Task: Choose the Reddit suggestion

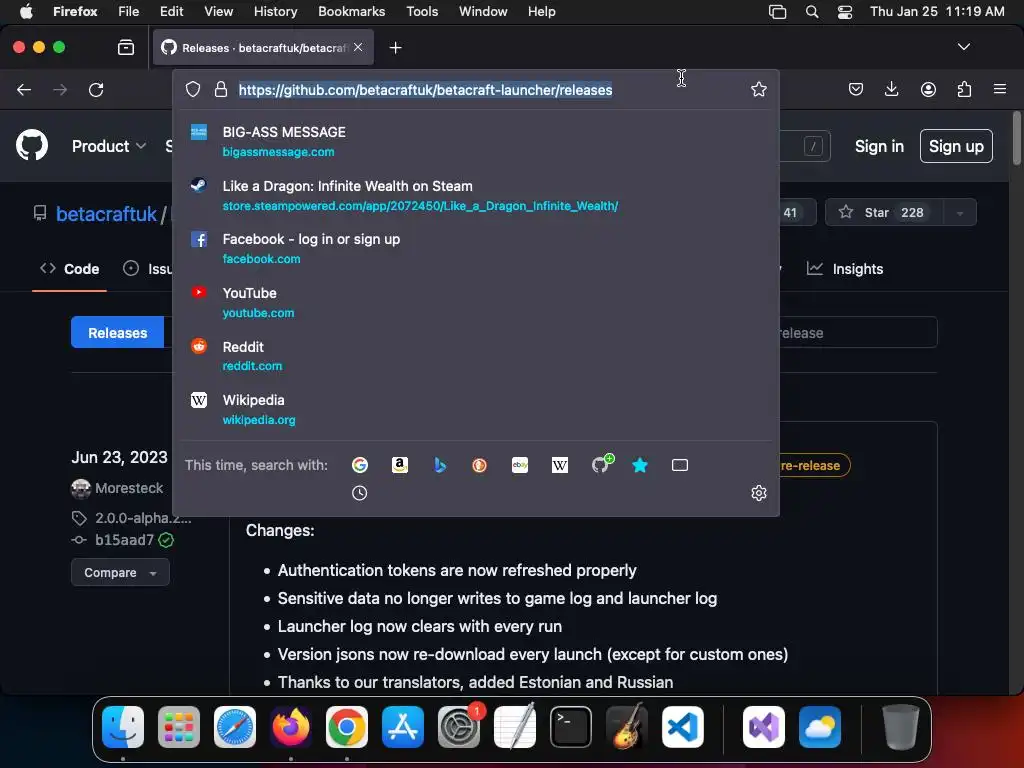Action: (476, 356)
